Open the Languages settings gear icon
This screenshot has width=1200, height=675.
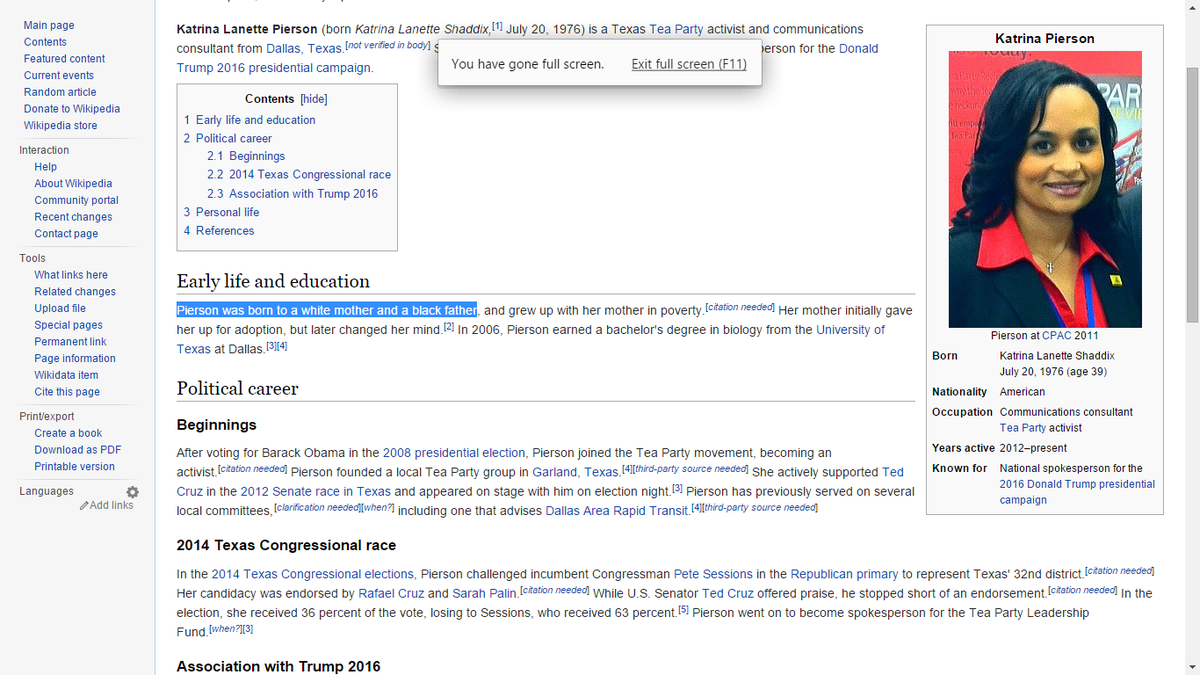pos(132,492)
